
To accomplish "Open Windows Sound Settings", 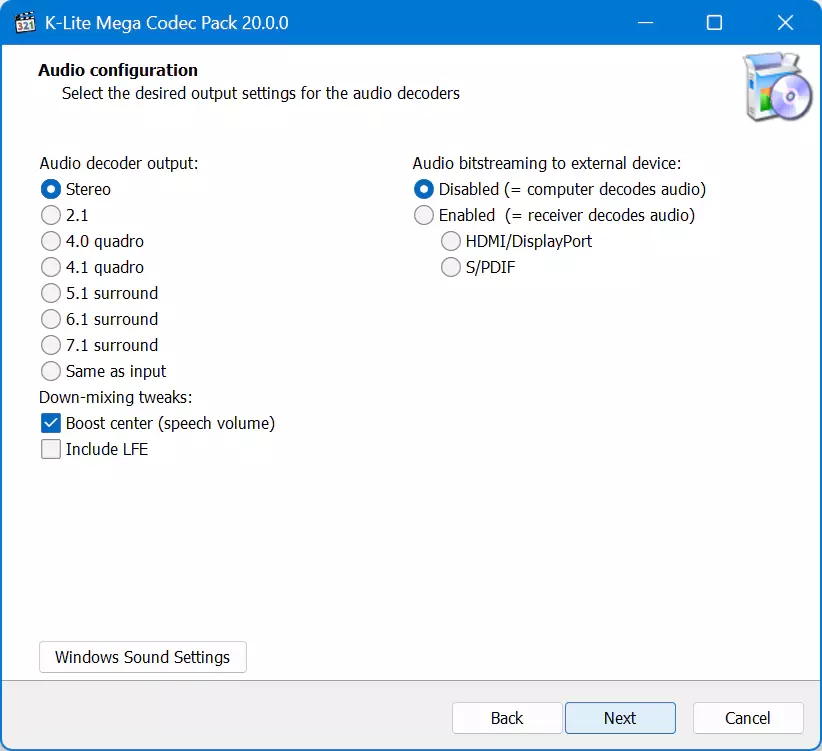I will 143,657.
